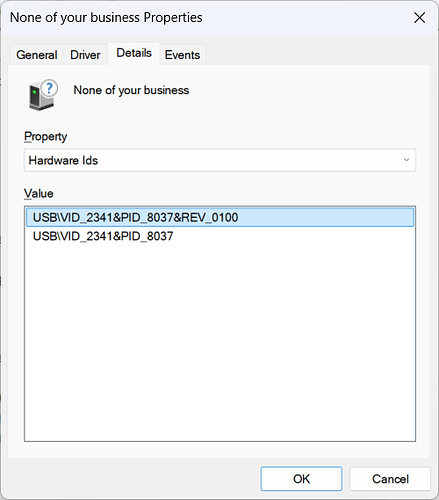Switch to the General tab
Viewport: 439px width, 500px height.
(37, 55)
